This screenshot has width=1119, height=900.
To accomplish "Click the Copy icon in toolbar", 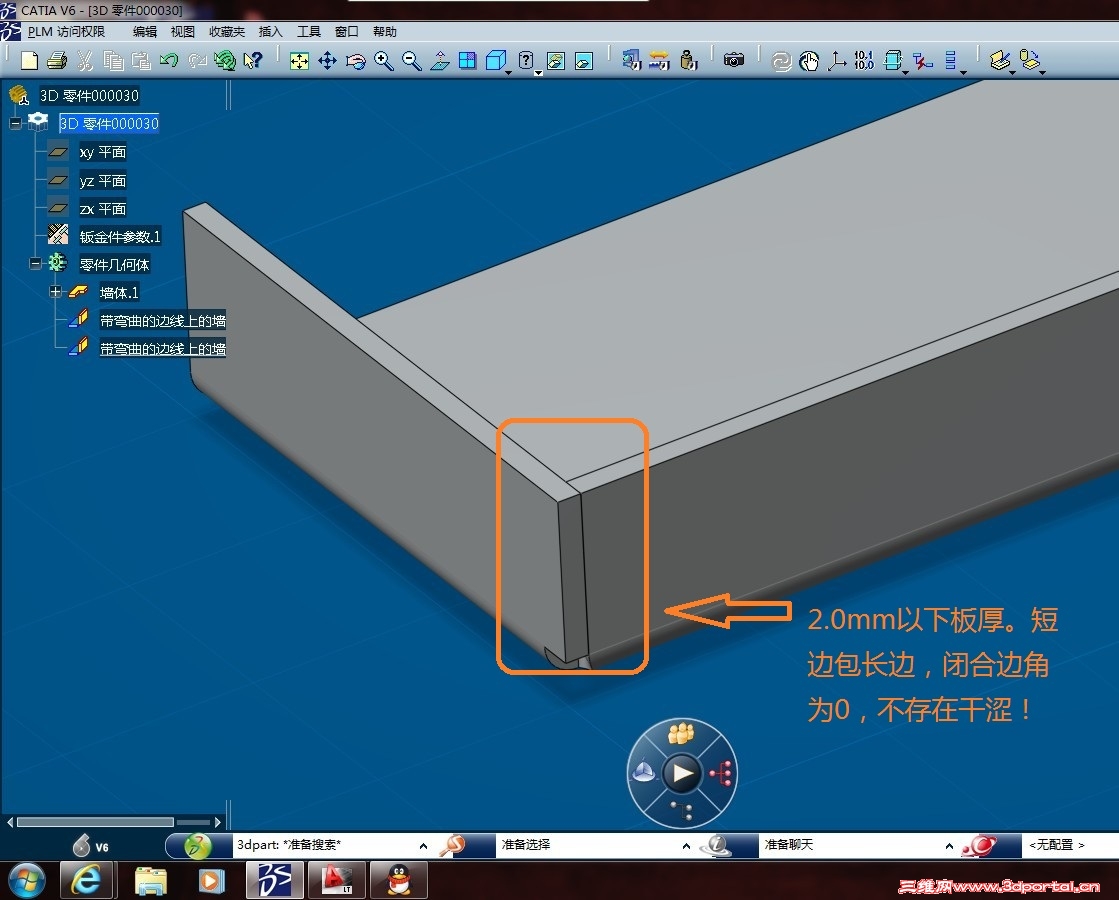I will (113, 61).
